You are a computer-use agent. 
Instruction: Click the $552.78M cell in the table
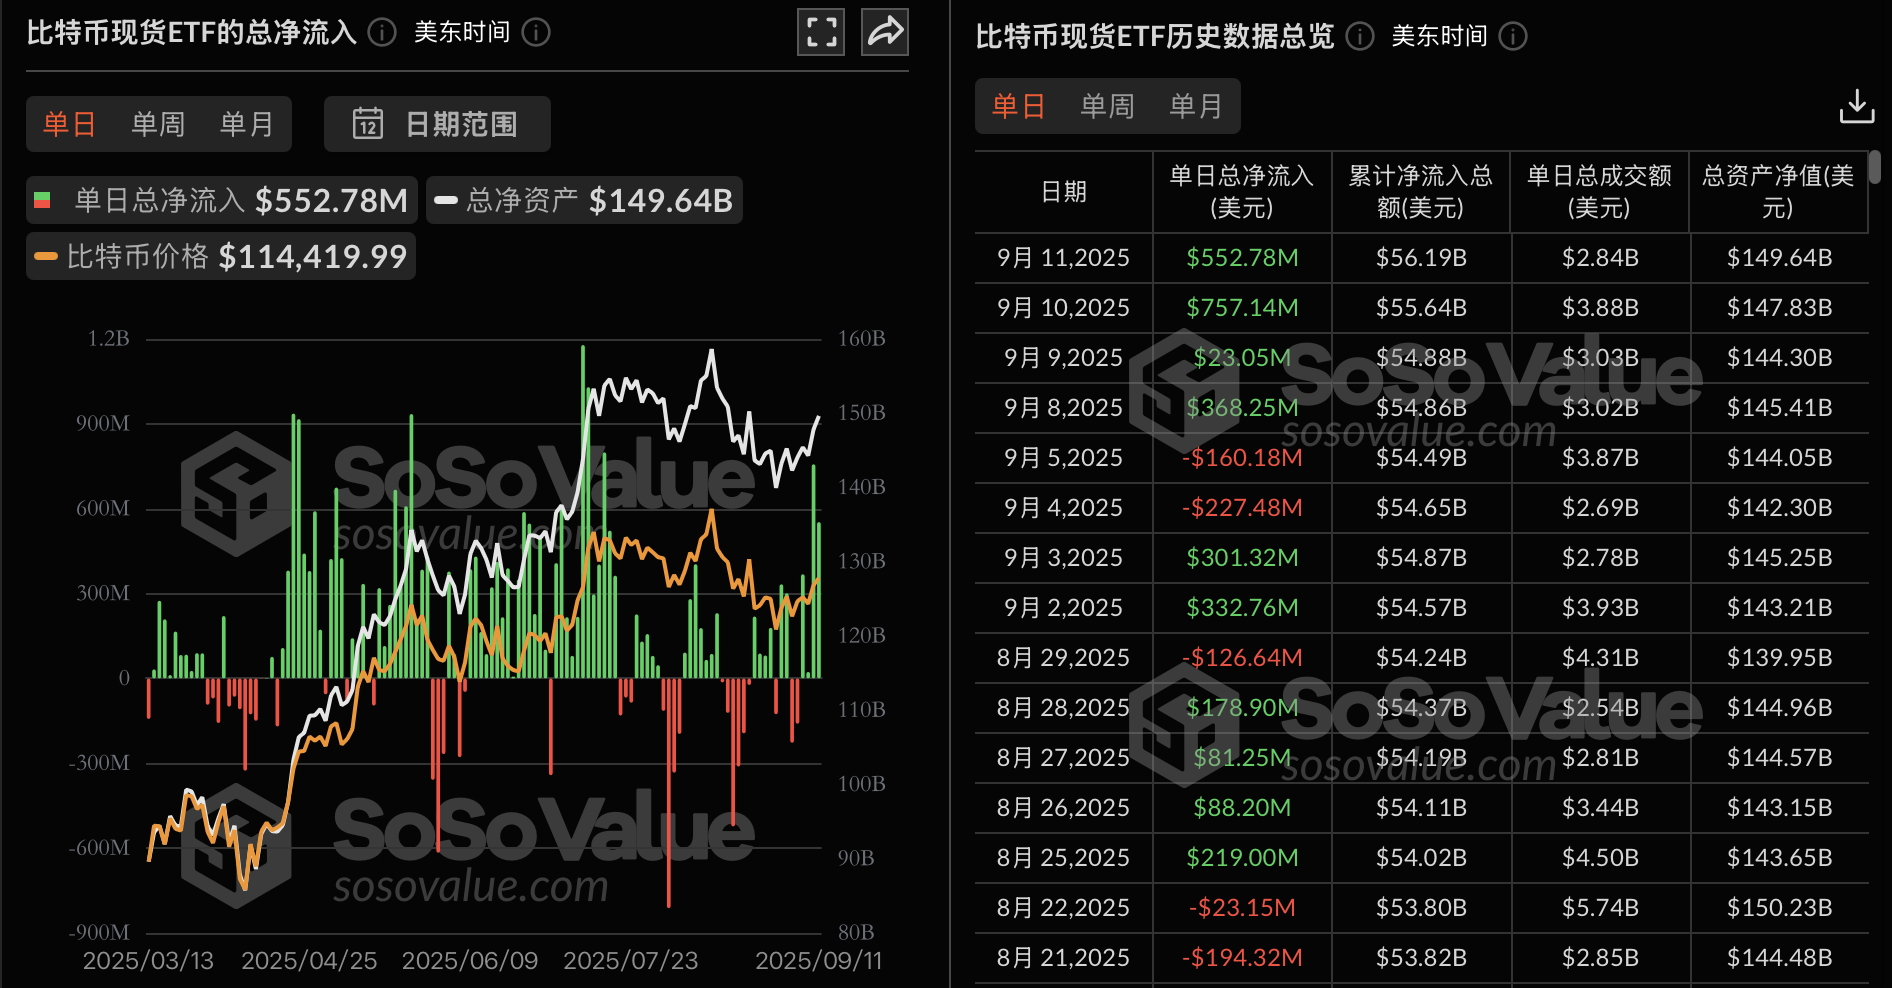(x=1242, y=258)
